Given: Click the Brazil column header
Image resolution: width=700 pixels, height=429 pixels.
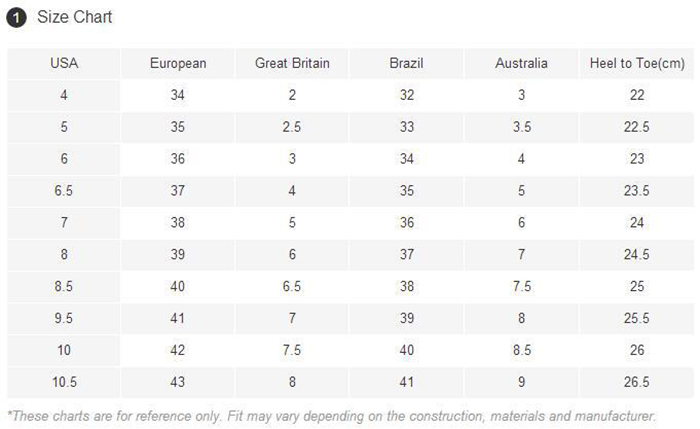Looking at the screenshot, I should [406, 63].
